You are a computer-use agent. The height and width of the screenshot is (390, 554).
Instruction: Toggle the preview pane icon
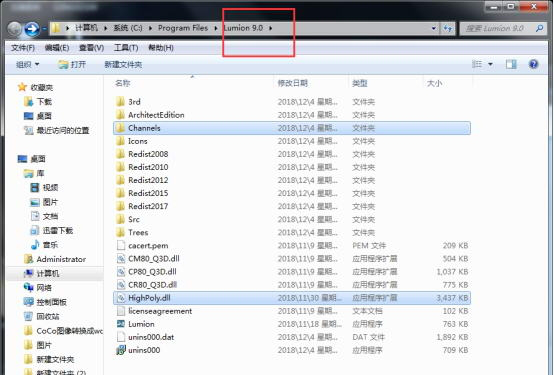point(511,64)
